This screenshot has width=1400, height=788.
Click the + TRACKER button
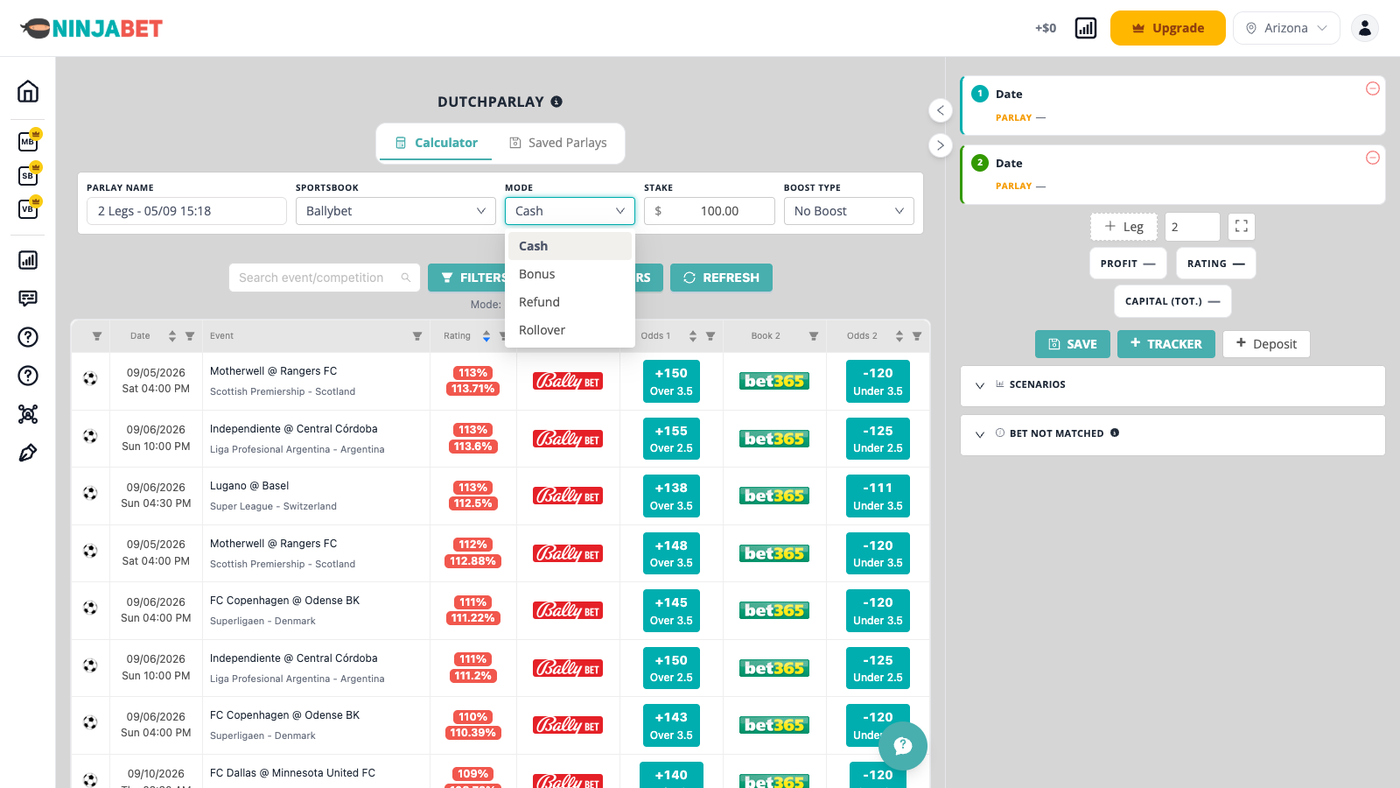pos(1166,344)
